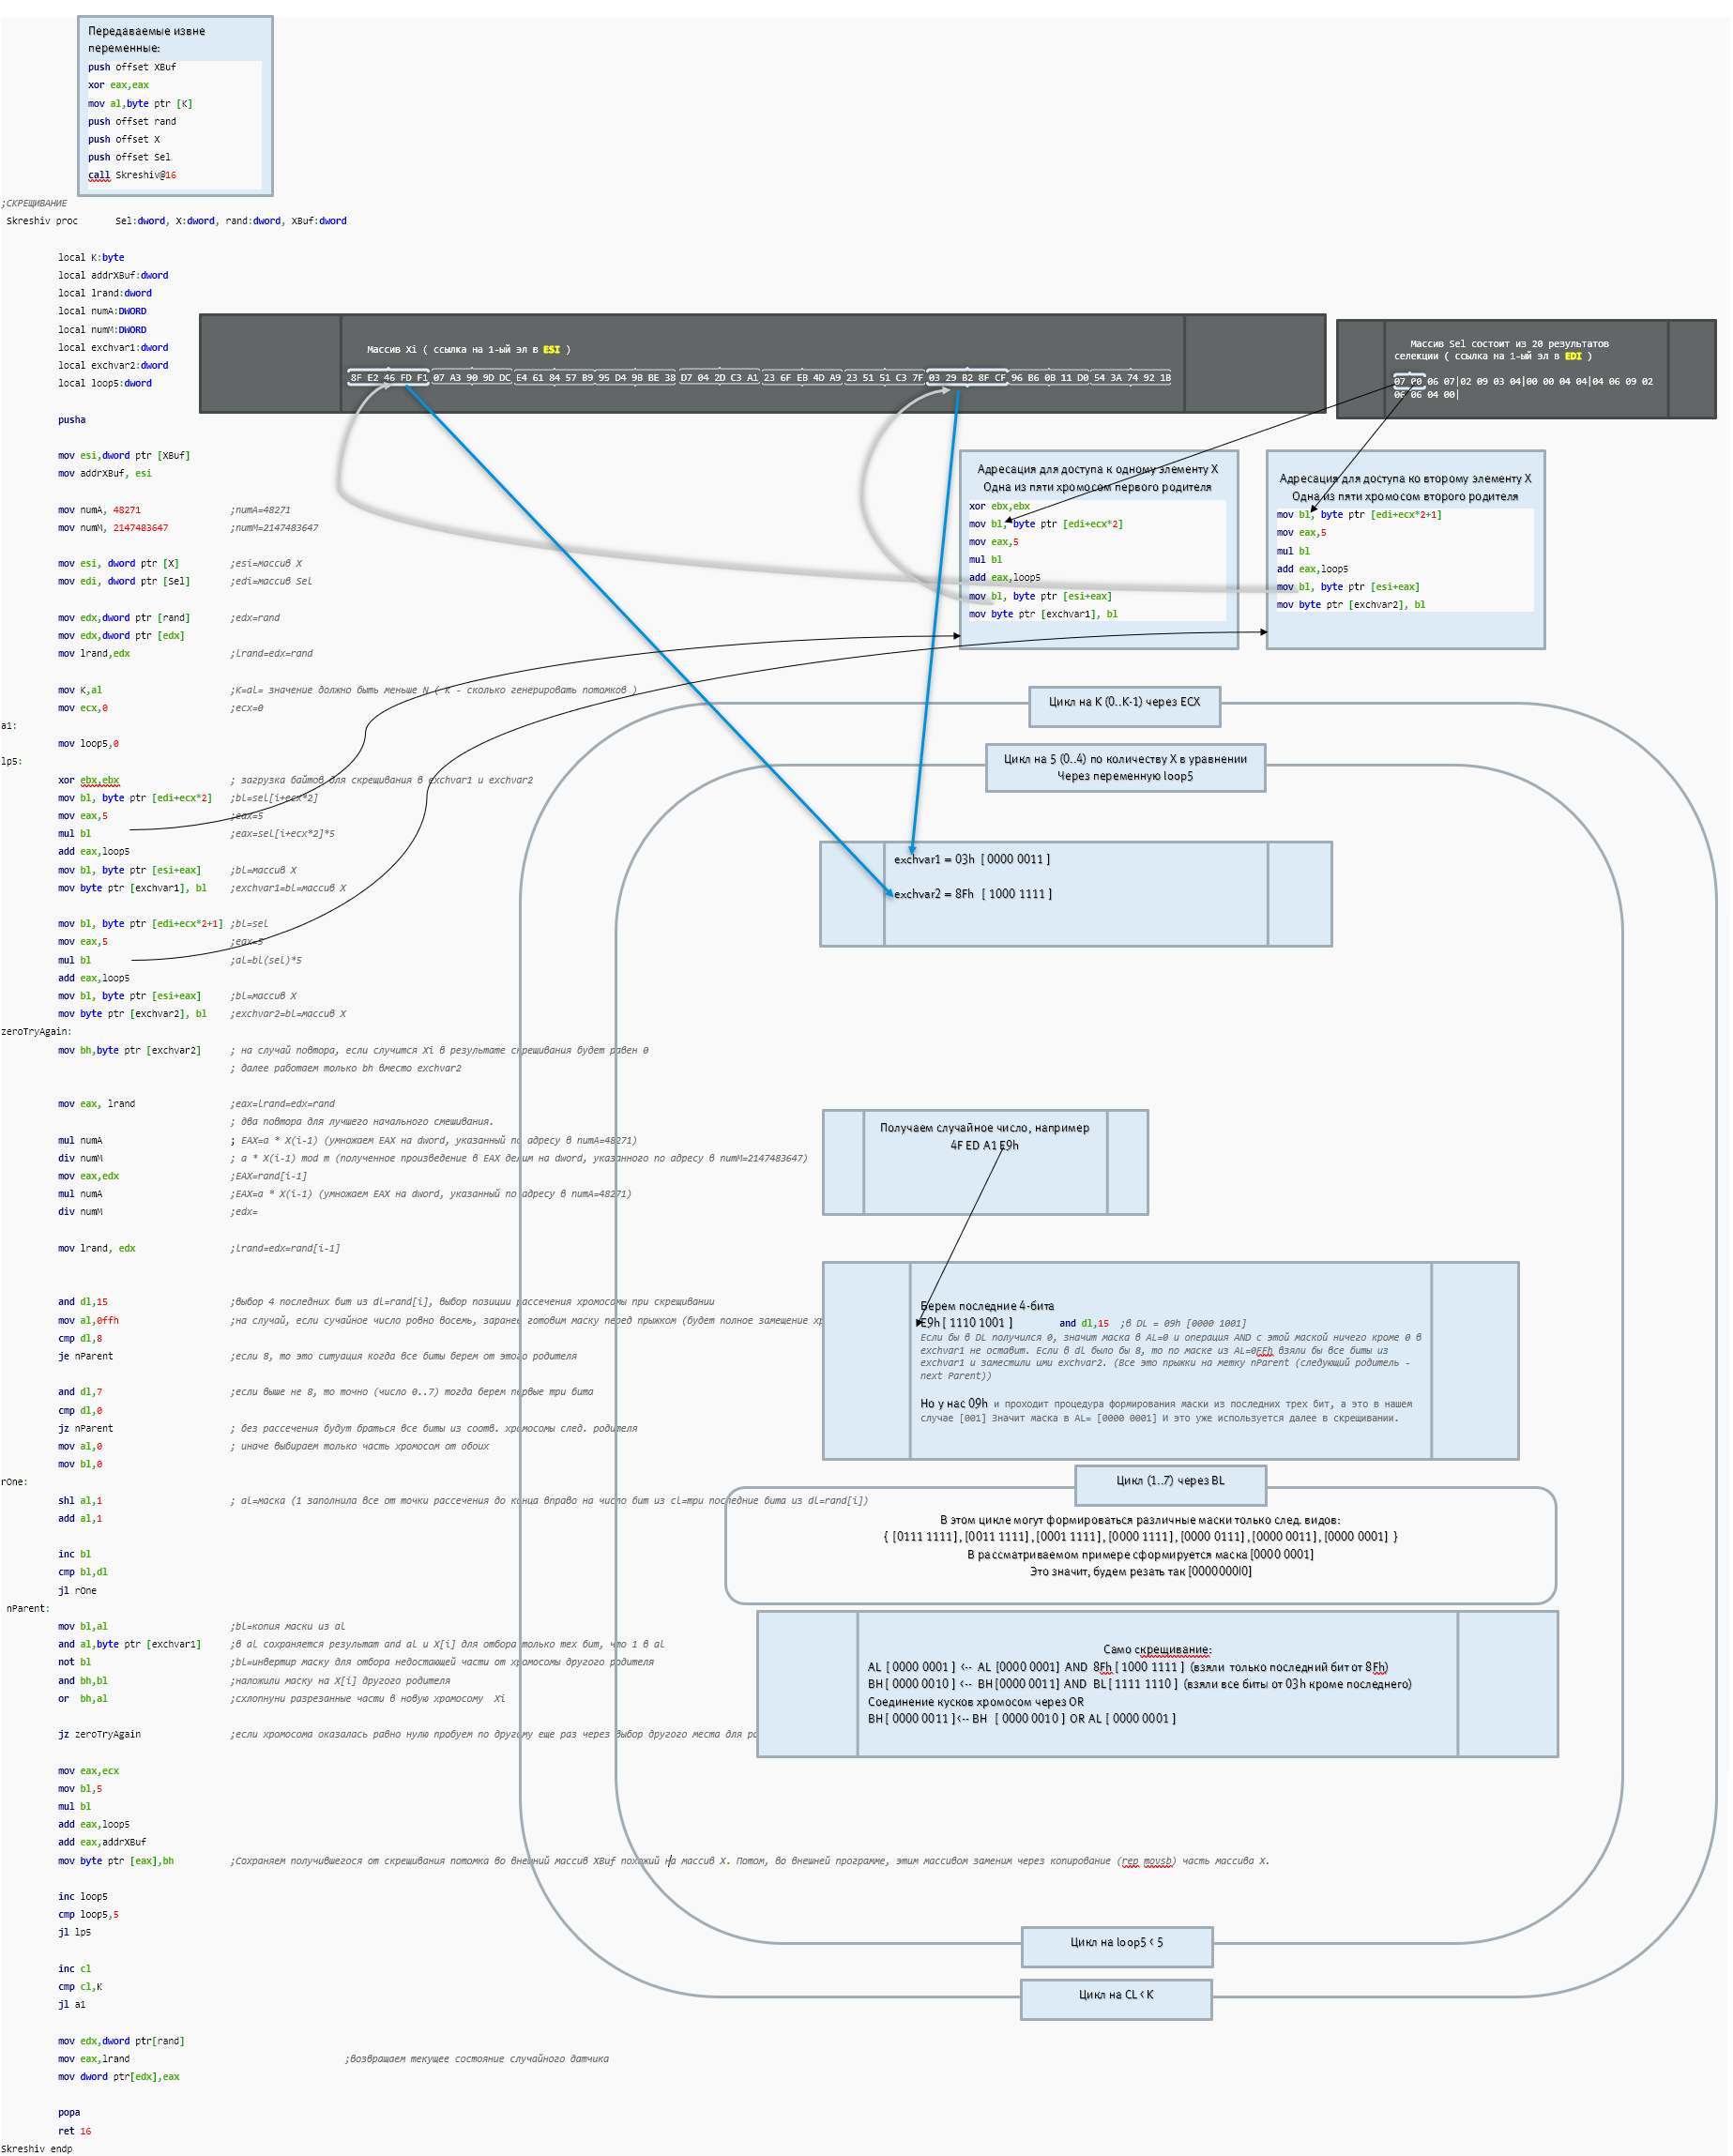Click the 'zeroTryAgain:' label
The width and height of the screenshot is (1733, 2156).
tap(36, 1032)
